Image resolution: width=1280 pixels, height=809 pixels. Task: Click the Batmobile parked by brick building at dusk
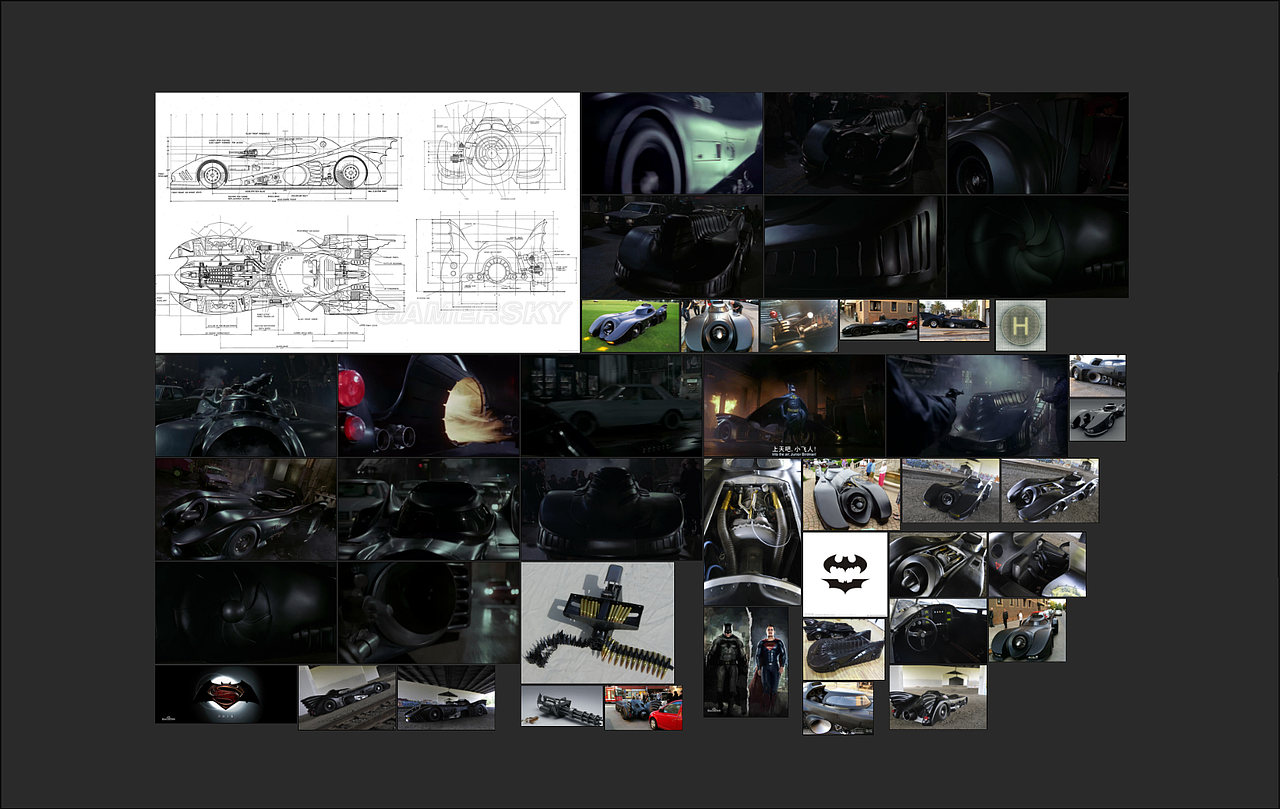pyautogui.click(x=878, y=320)
